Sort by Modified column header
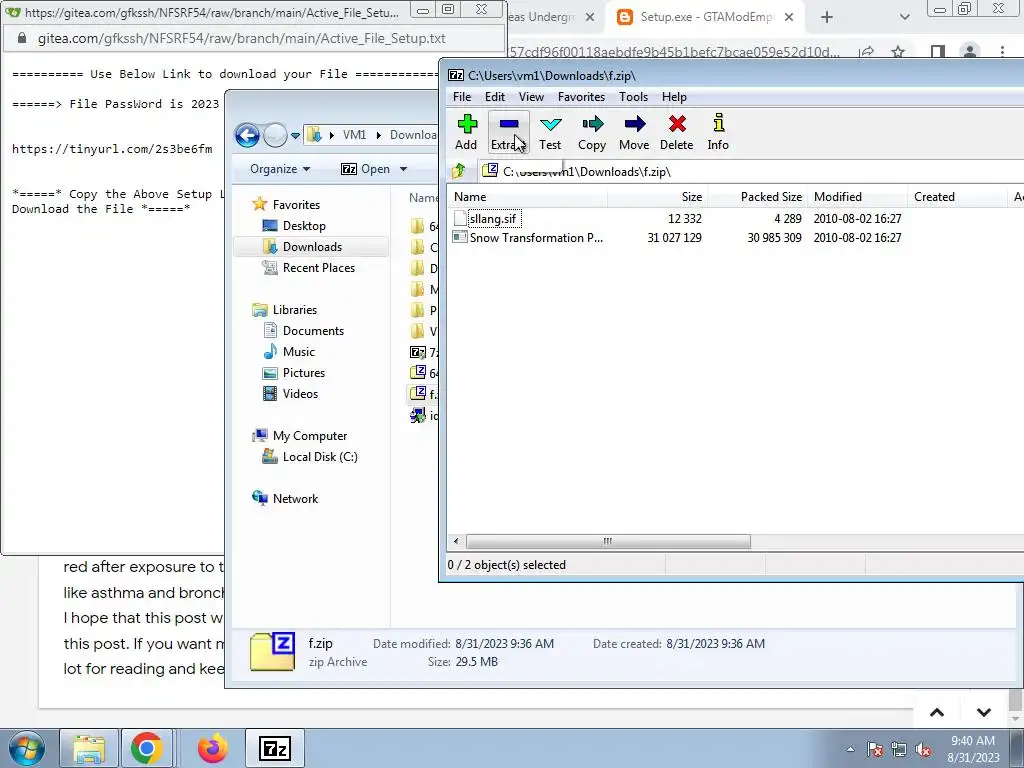Screen dimensions: 1024x768 tap(857, 197)
